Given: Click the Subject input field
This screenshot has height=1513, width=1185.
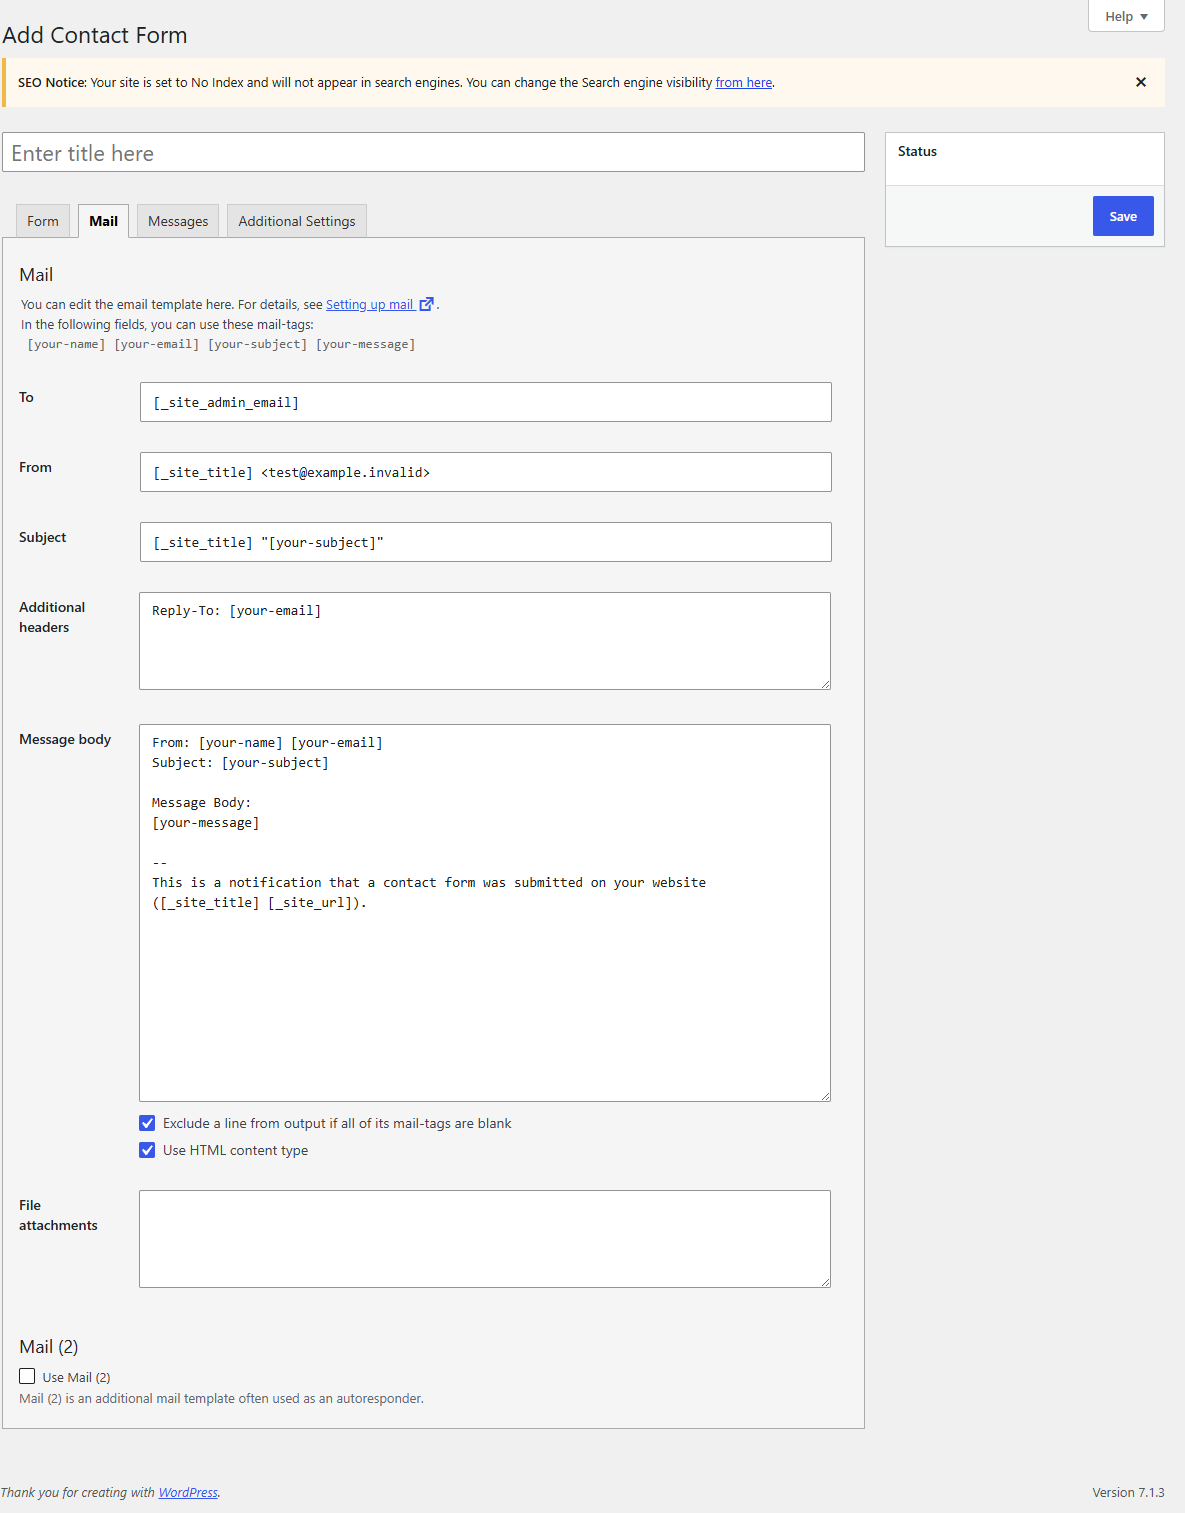Looking at the screenshot, I should [486, 542].
